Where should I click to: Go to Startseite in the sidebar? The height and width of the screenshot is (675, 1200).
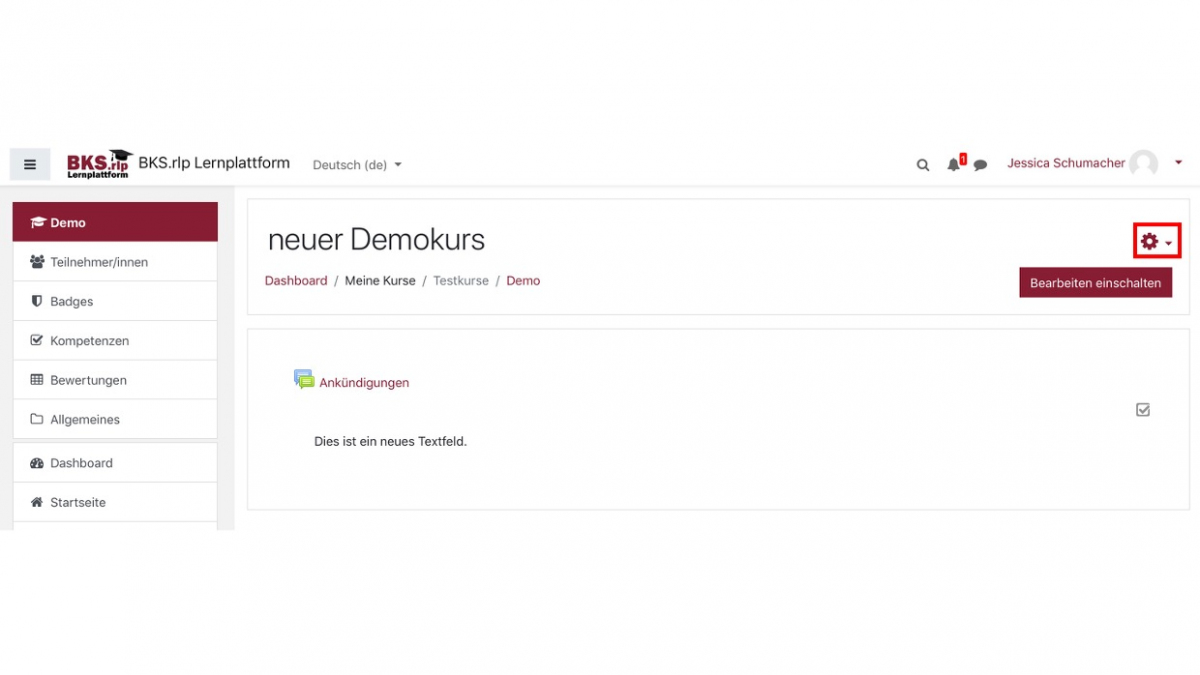click(78, 502)
